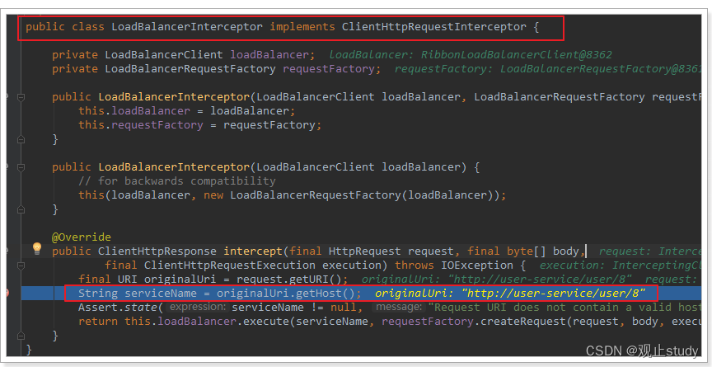Click RibbonLoadBalancerClient@8362 inline debug value

pos(516,55)
